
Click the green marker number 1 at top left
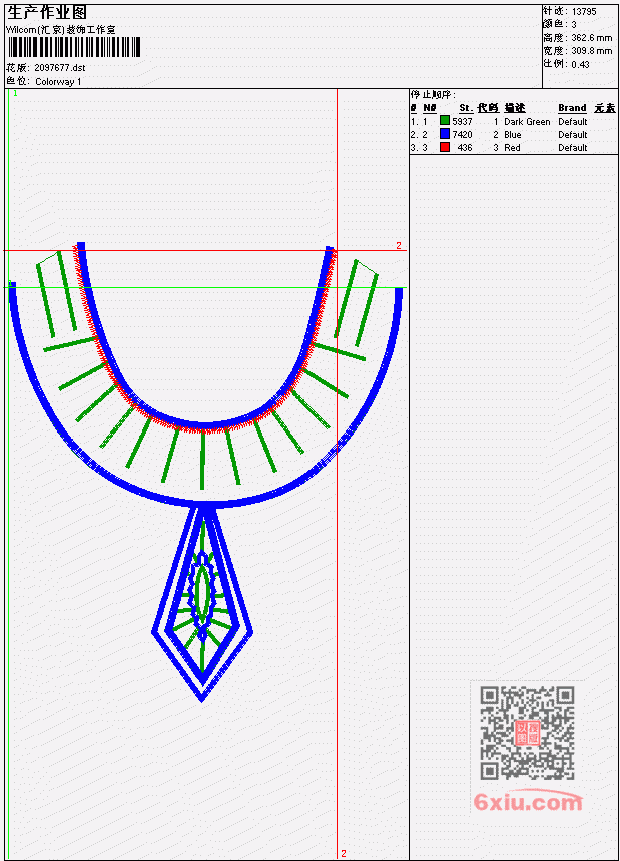(15, 93)
